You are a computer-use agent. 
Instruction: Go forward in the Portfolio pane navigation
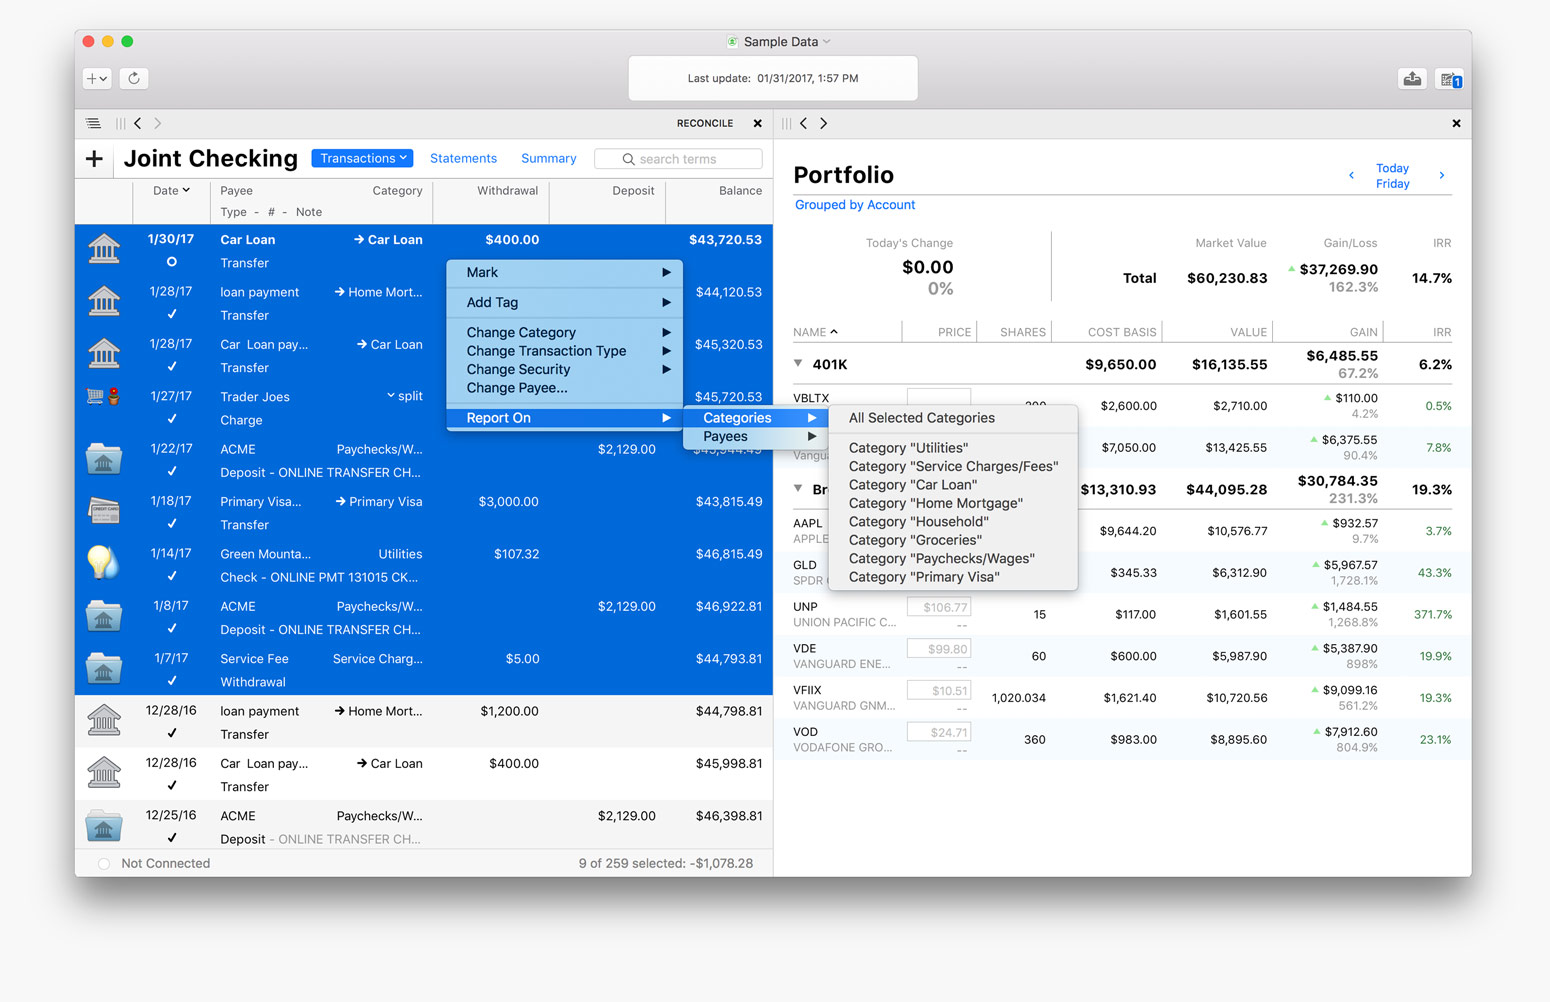click(823, 123)
